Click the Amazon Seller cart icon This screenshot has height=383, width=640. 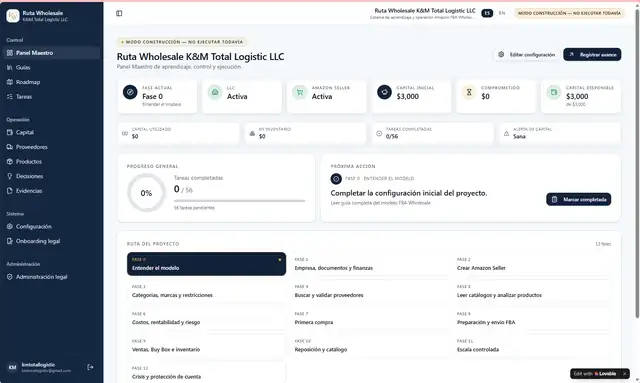300,92
